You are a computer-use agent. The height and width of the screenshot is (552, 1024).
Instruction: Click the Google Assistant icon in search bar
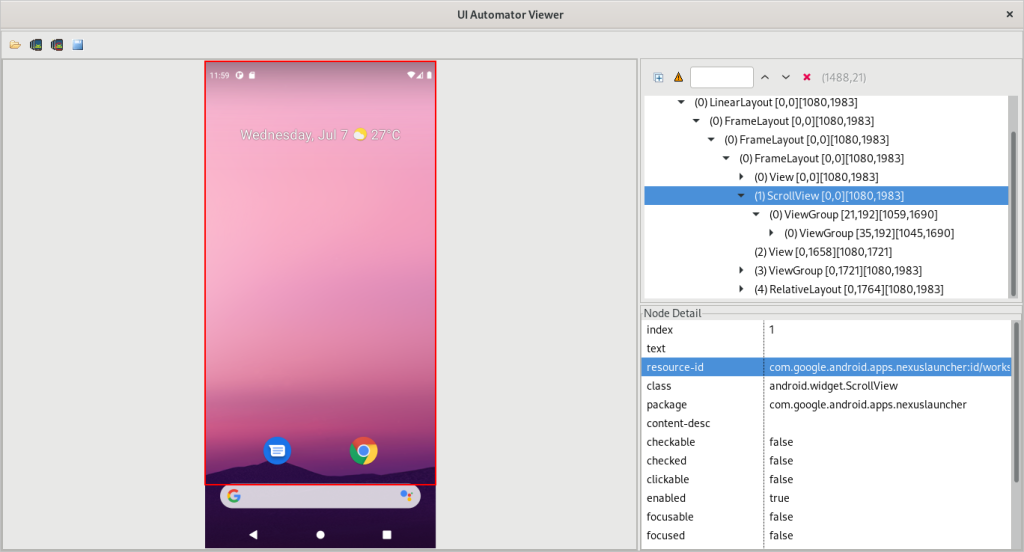pos(406,496)
